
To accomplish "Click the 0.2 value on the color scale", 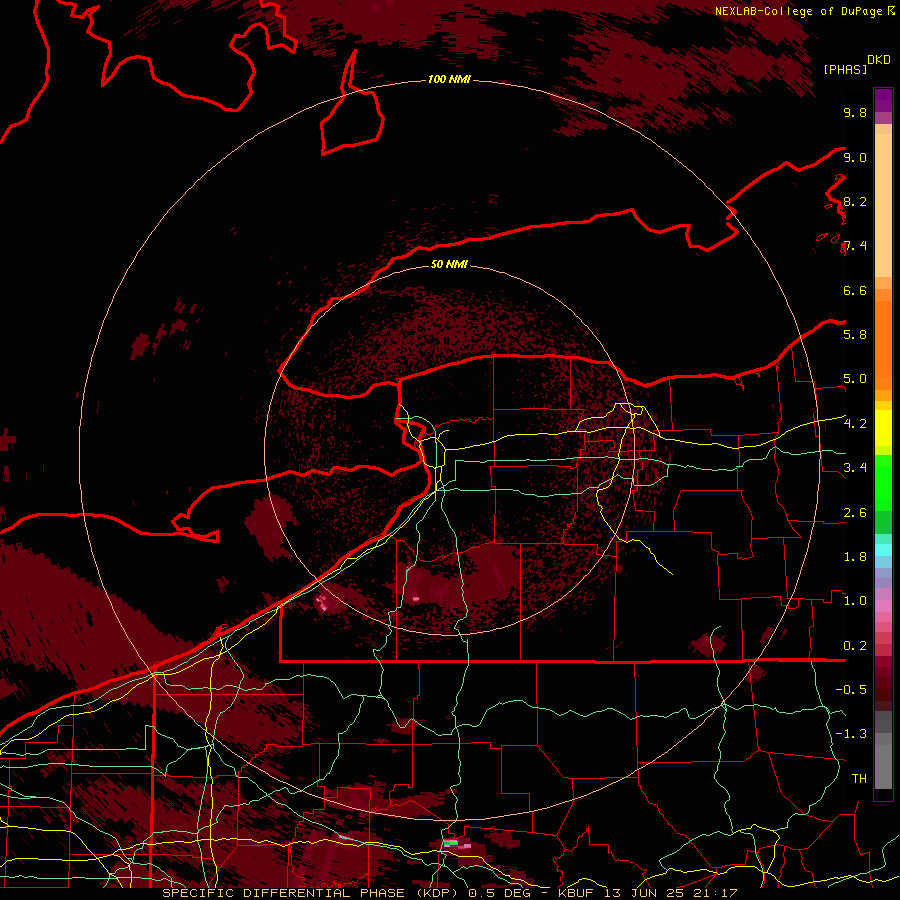I will coord(855,646).
